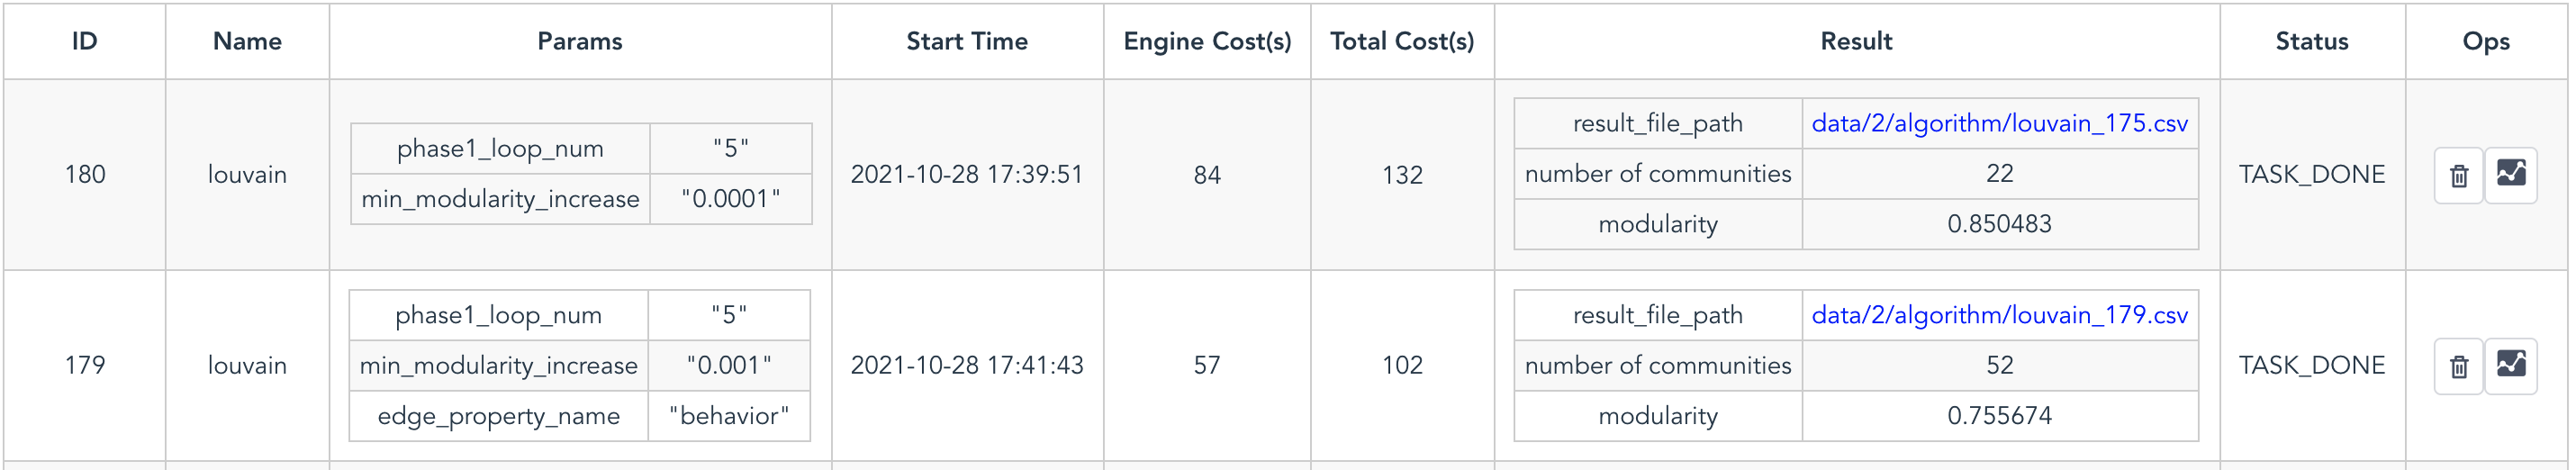2576x470 pixels.
Task: Click the Status column header
Action: point(2311,41)
